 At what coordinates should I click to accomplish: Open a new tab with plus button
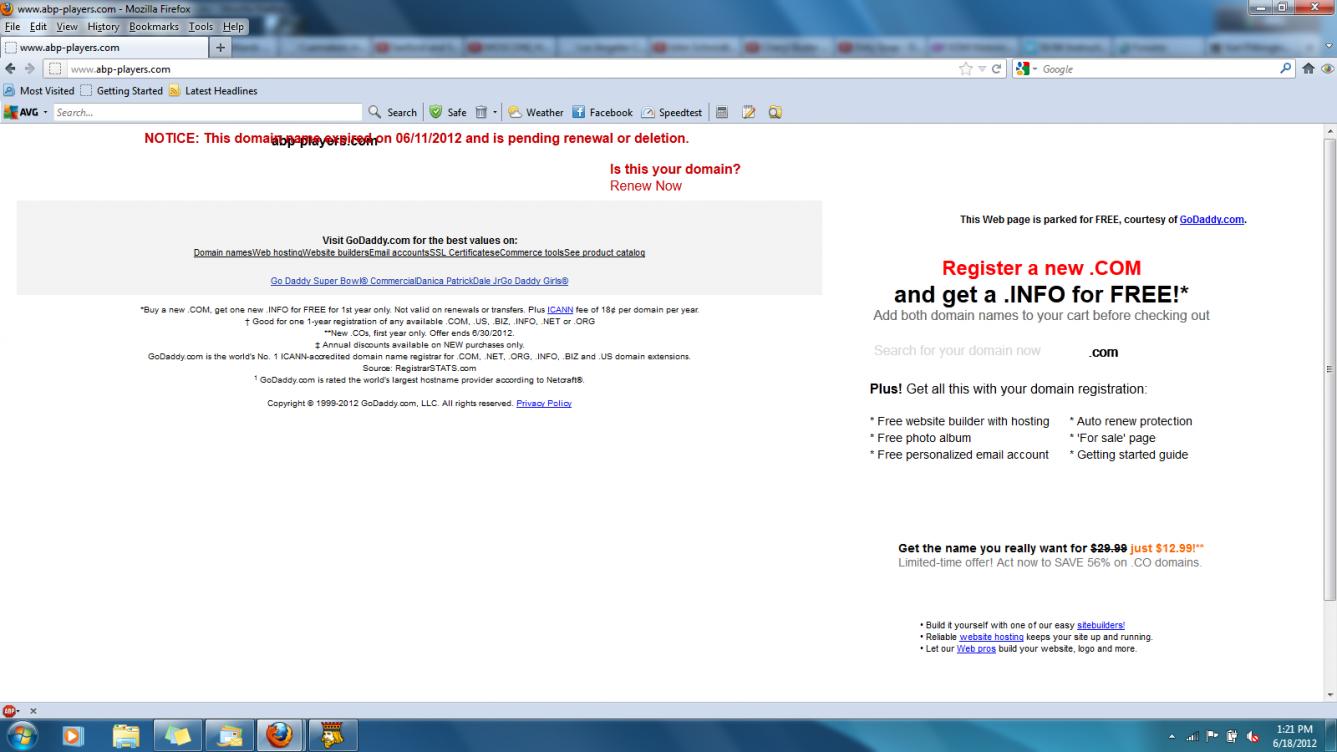[x=220, y=46]
